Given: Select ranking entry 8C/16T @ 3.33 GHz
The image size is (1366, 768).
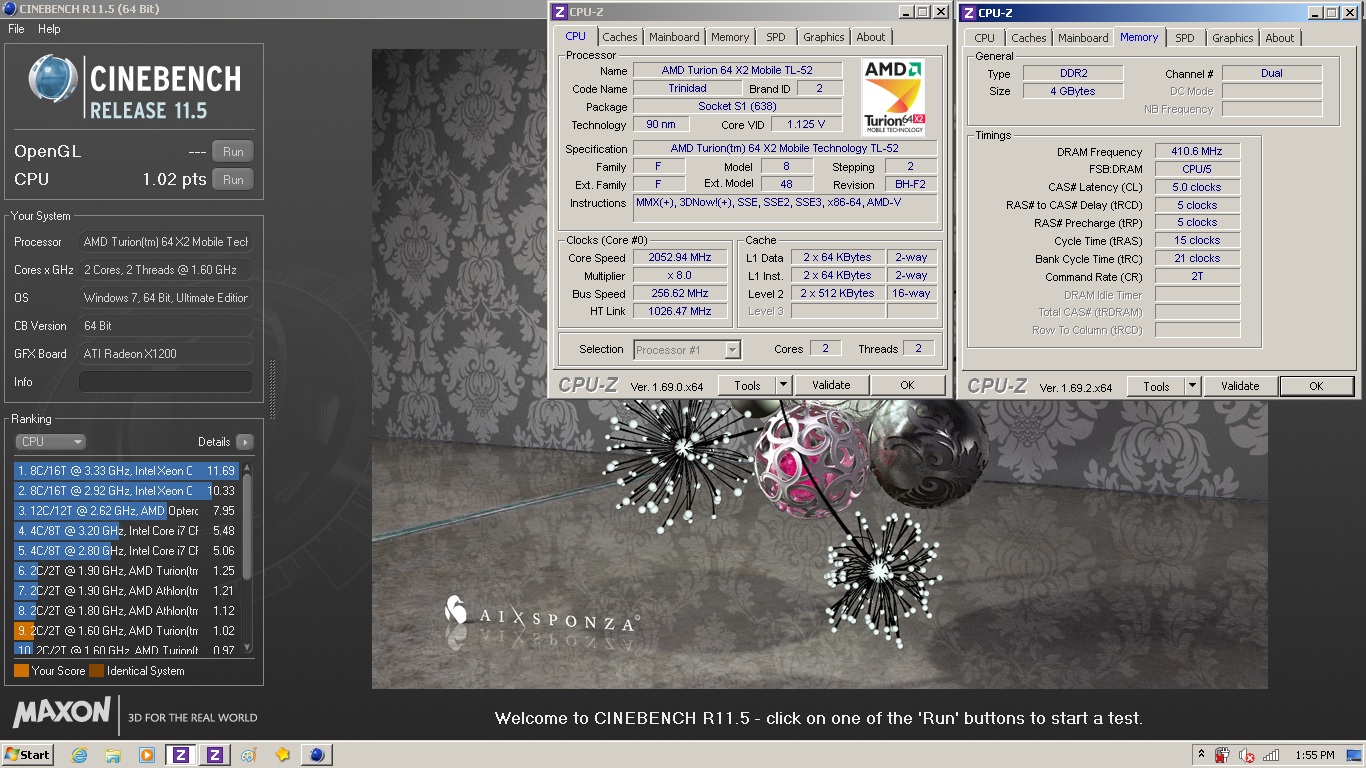Looking at the screenshot, I should coord(126,471).
